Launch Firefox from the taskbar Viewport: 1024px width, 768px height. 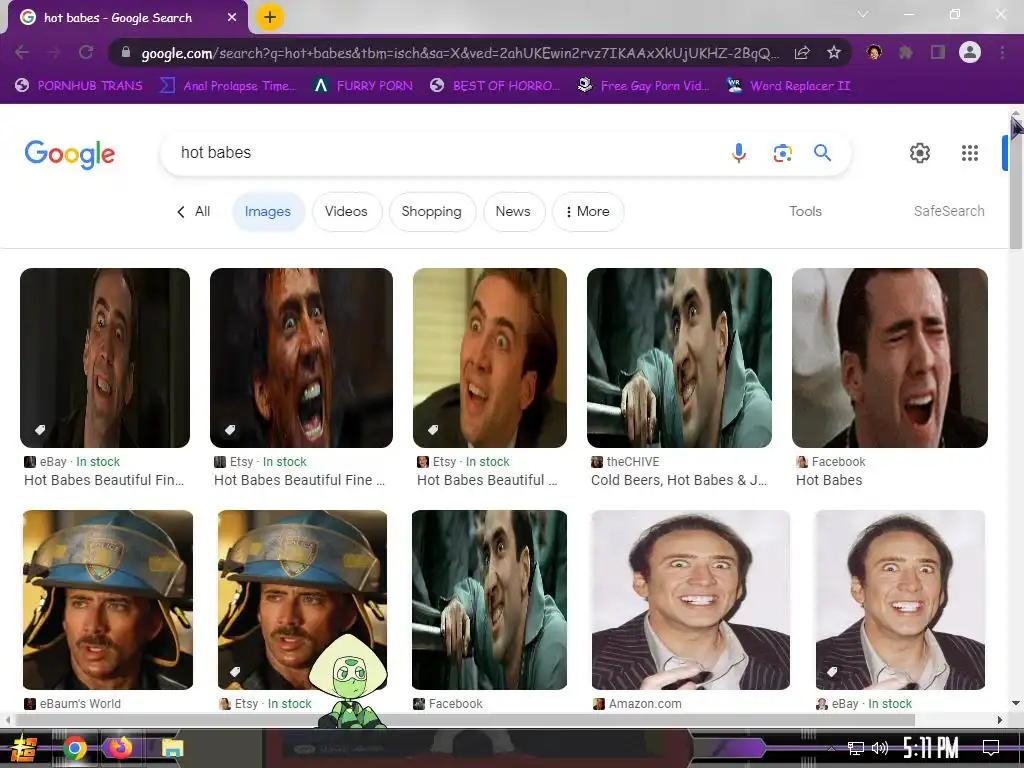(121, 748)
